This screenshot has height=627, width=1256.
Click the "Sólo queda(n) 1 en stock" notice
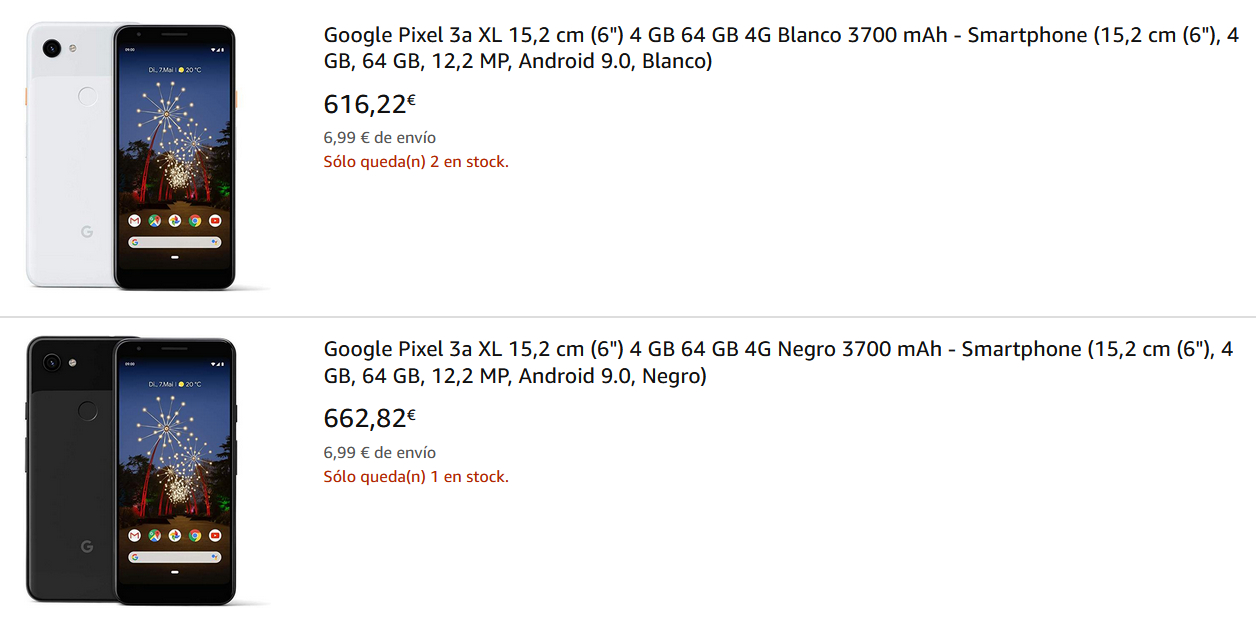[x=415, y=477]
